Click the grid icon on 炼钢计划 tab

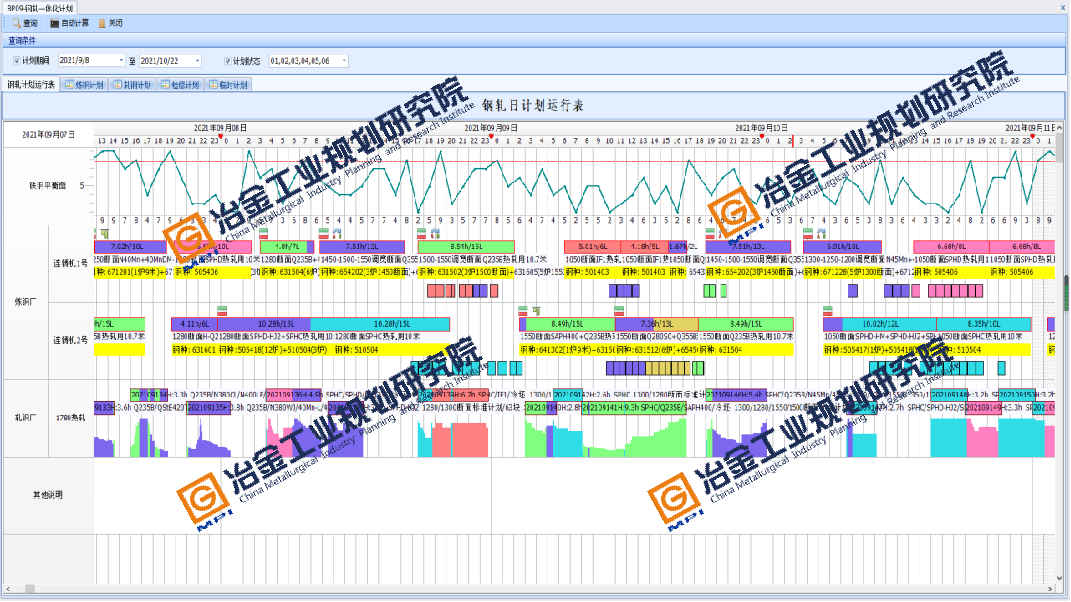[69, 85]
